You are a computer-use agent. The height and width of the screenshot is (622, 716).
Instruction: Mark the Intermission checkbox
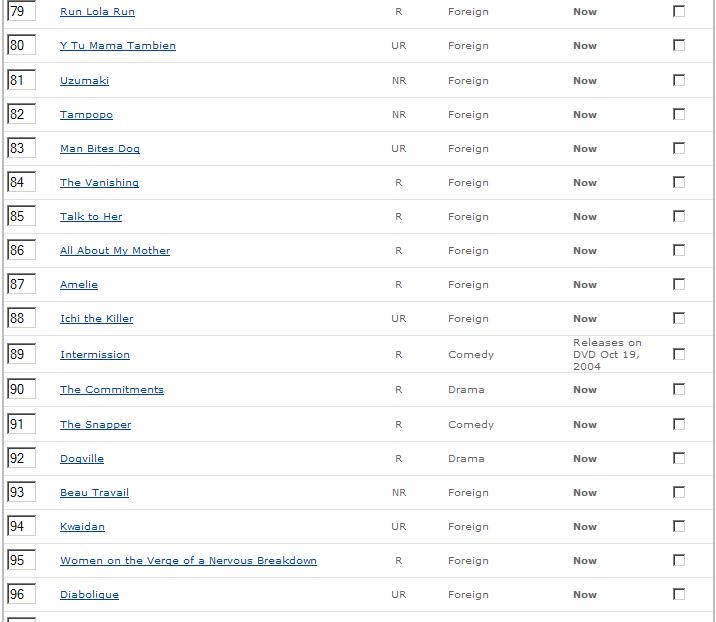point(679,354)
